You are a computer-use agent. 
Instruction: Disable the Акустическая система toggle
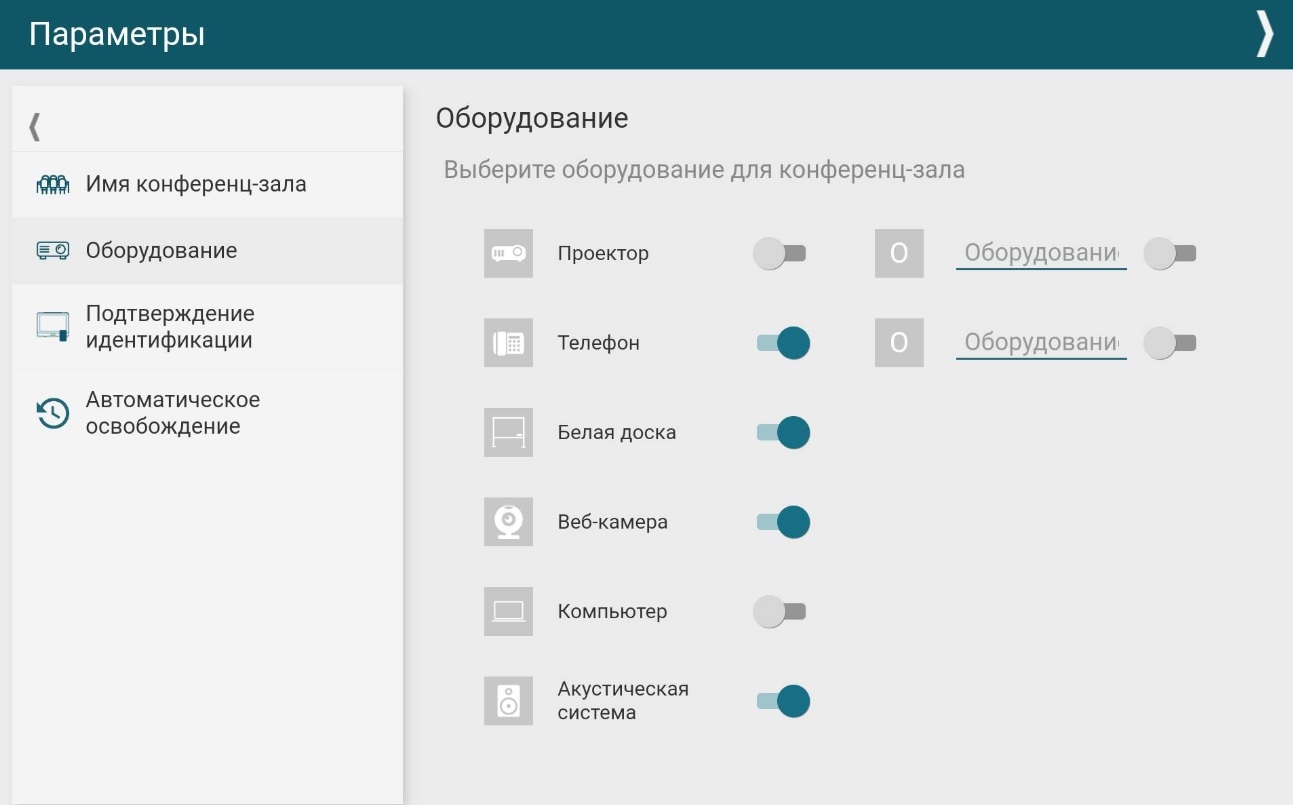(x=782, y=701)
